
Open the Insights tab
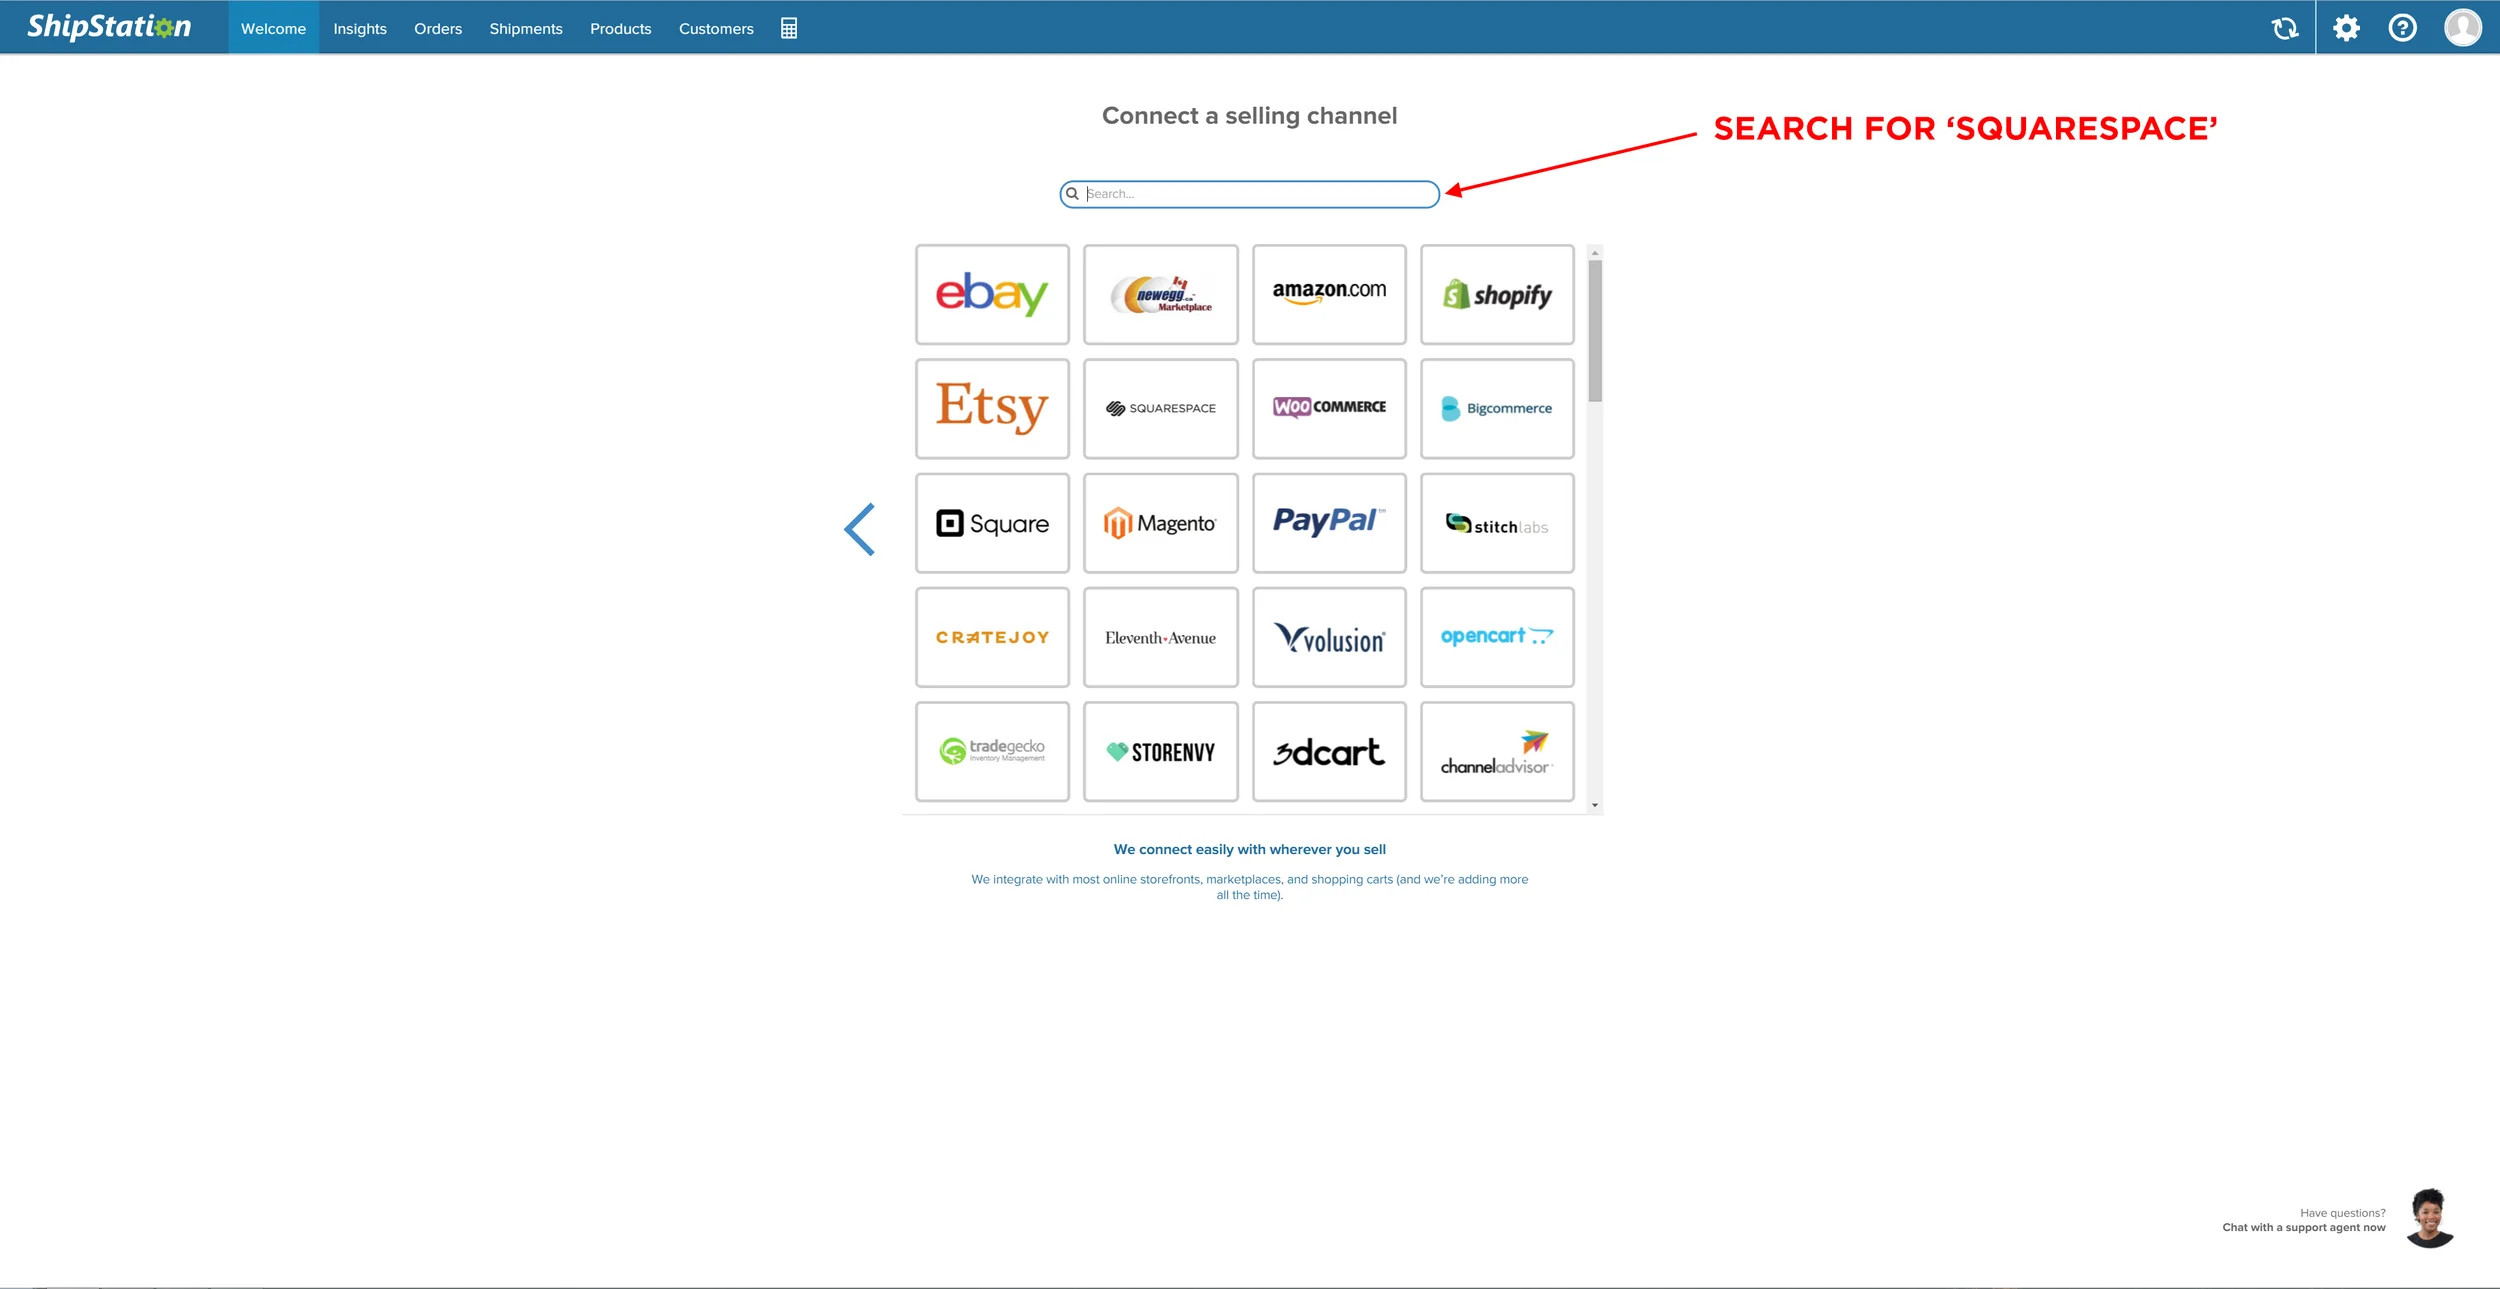tap(360, 28)
